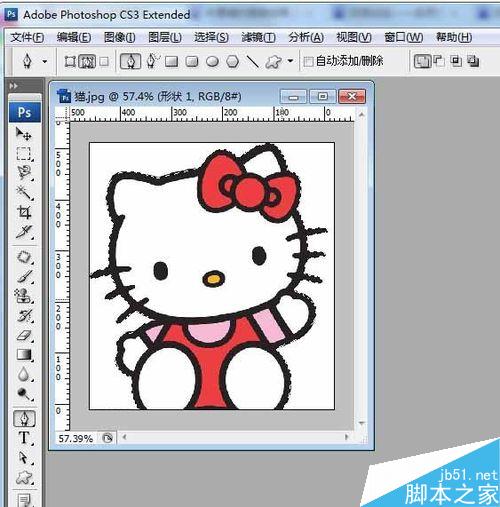Viewport: 500px width, 507px height.
Task: Open the 选择(S) menu
Action: point(211,37)
